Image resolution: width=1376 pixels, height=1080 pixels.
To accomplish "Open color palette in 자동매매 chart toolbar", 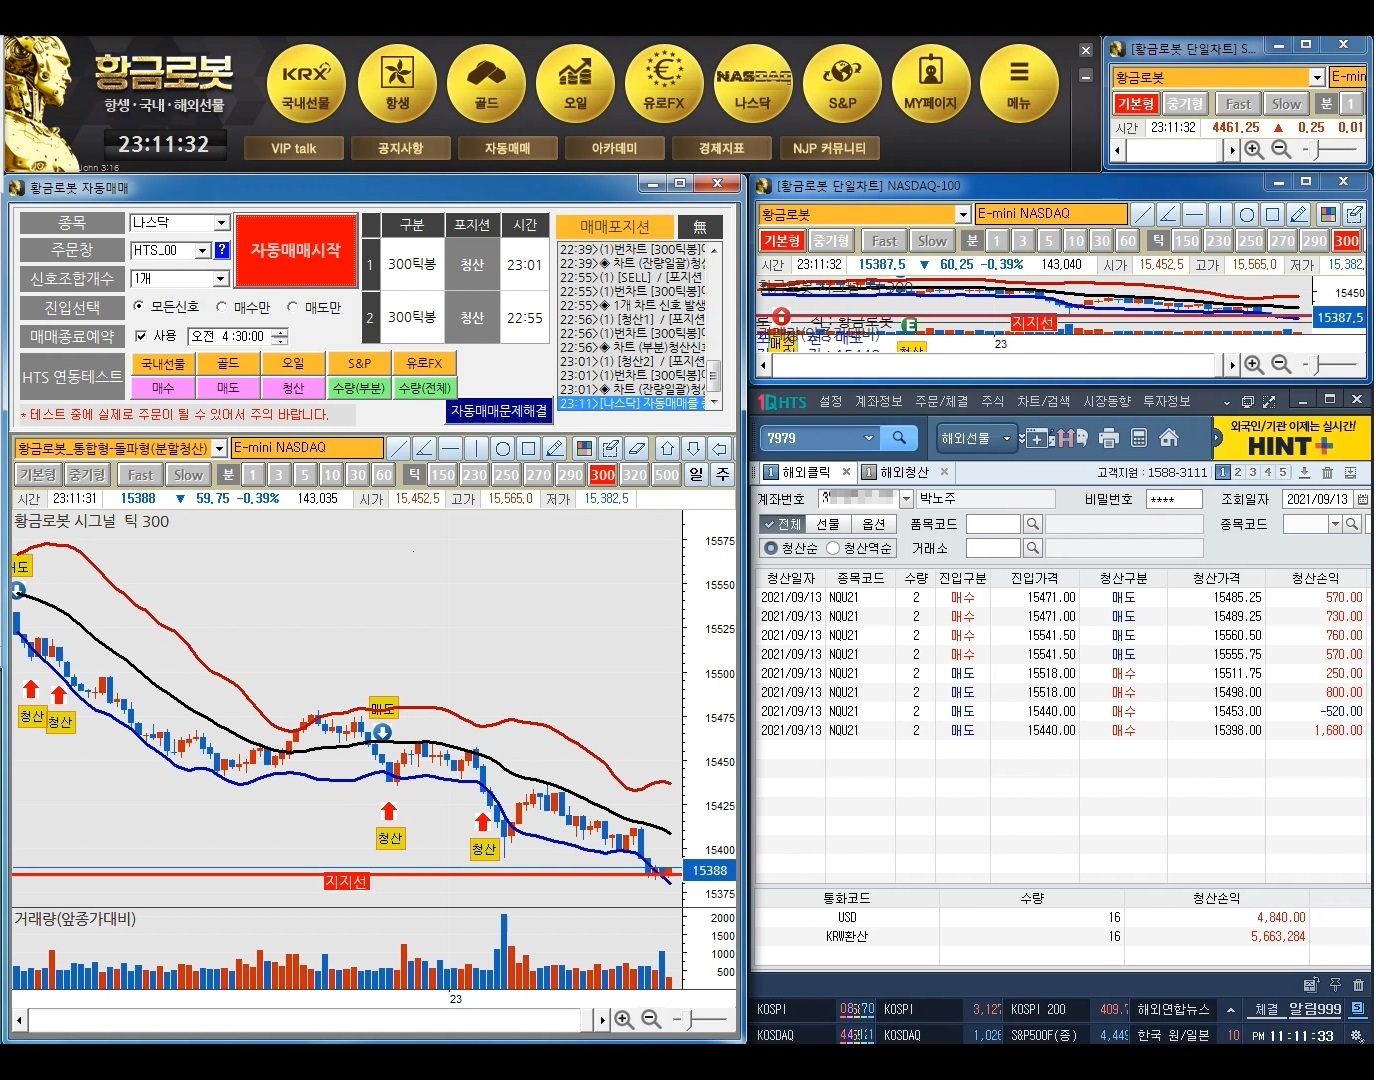I will [585, 448].
